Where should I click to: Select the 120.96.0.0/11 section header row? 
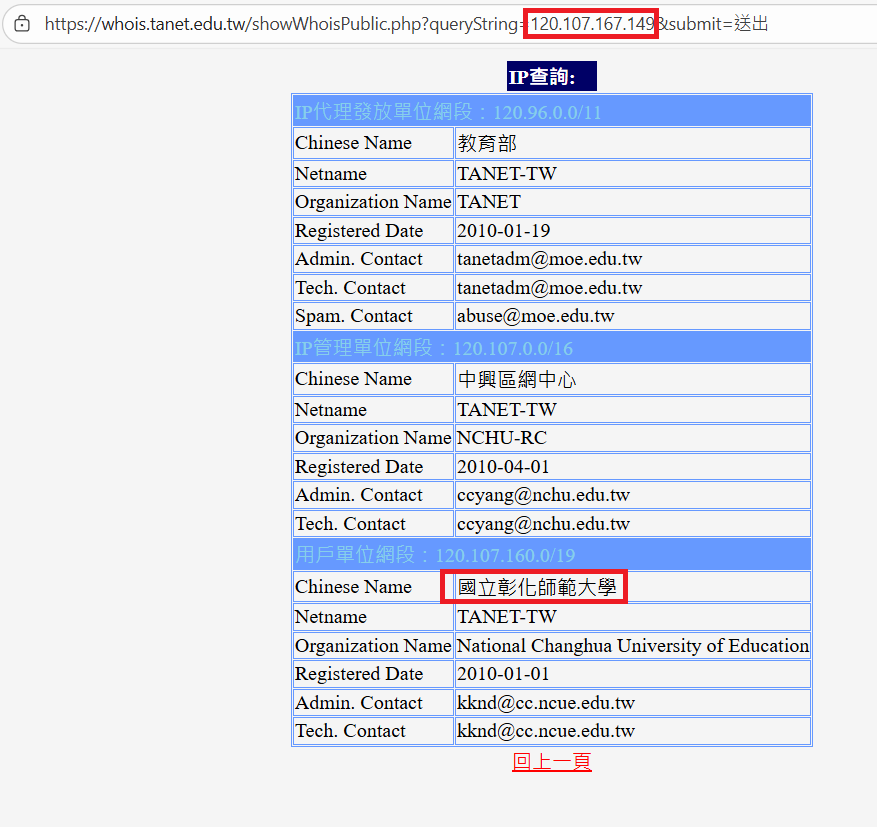pyautogui.click(x=551, y=112)
